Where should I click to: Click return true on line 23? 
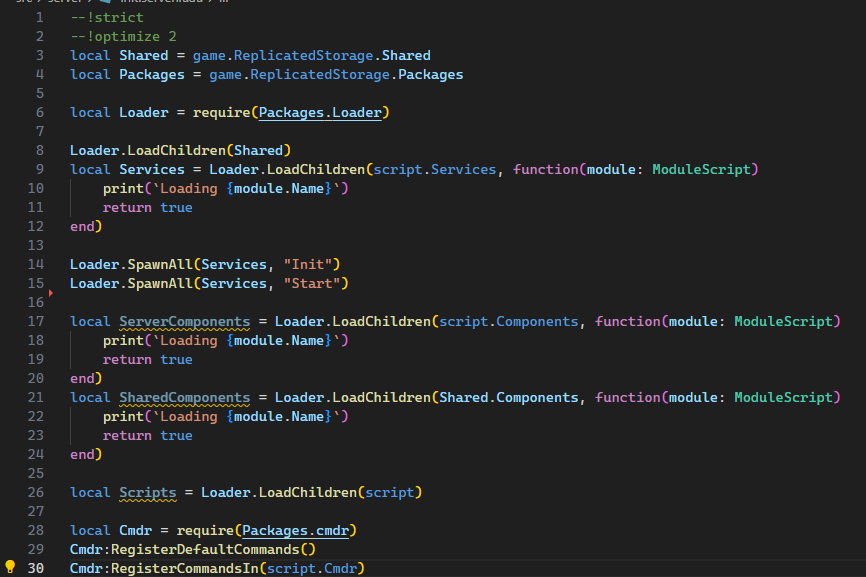(x=147, y=436)
